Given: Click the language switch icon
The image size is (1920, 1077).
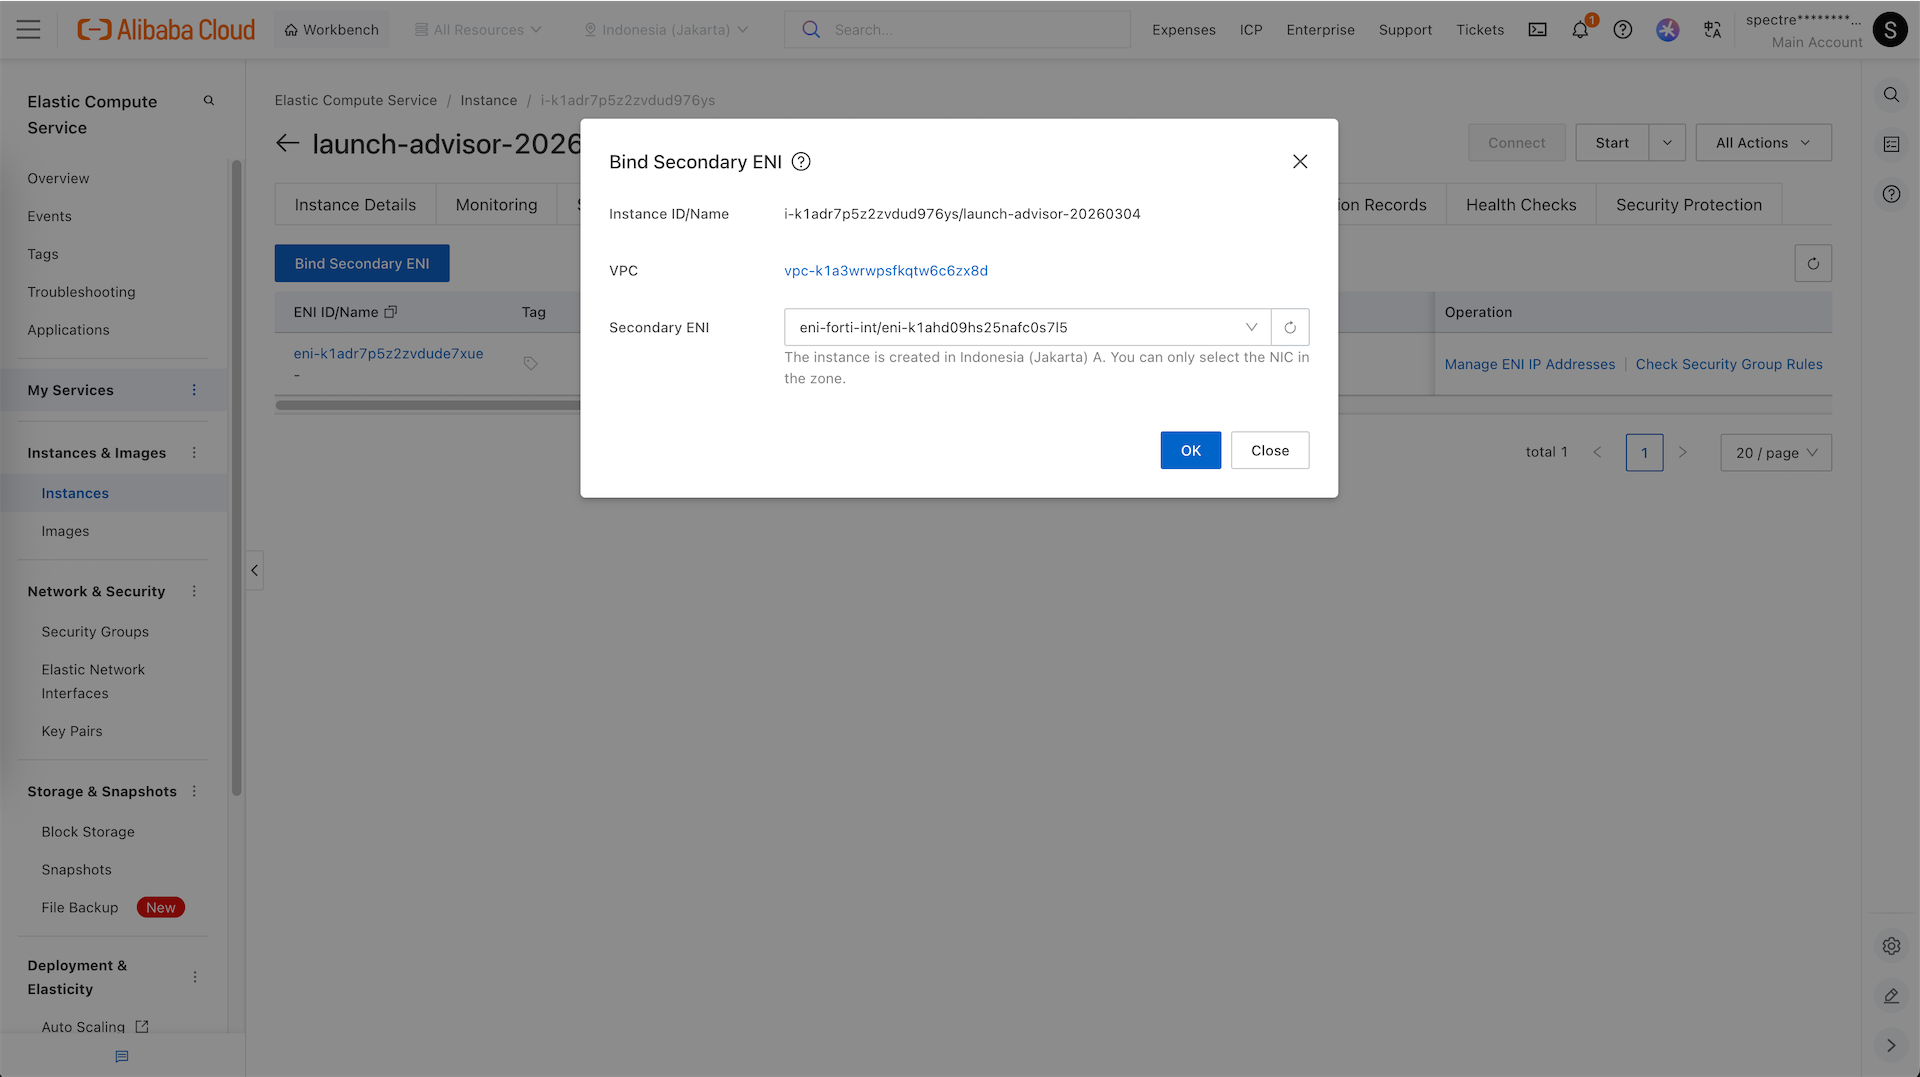Looking at the screenshot, I should (x=1712, y=30).
